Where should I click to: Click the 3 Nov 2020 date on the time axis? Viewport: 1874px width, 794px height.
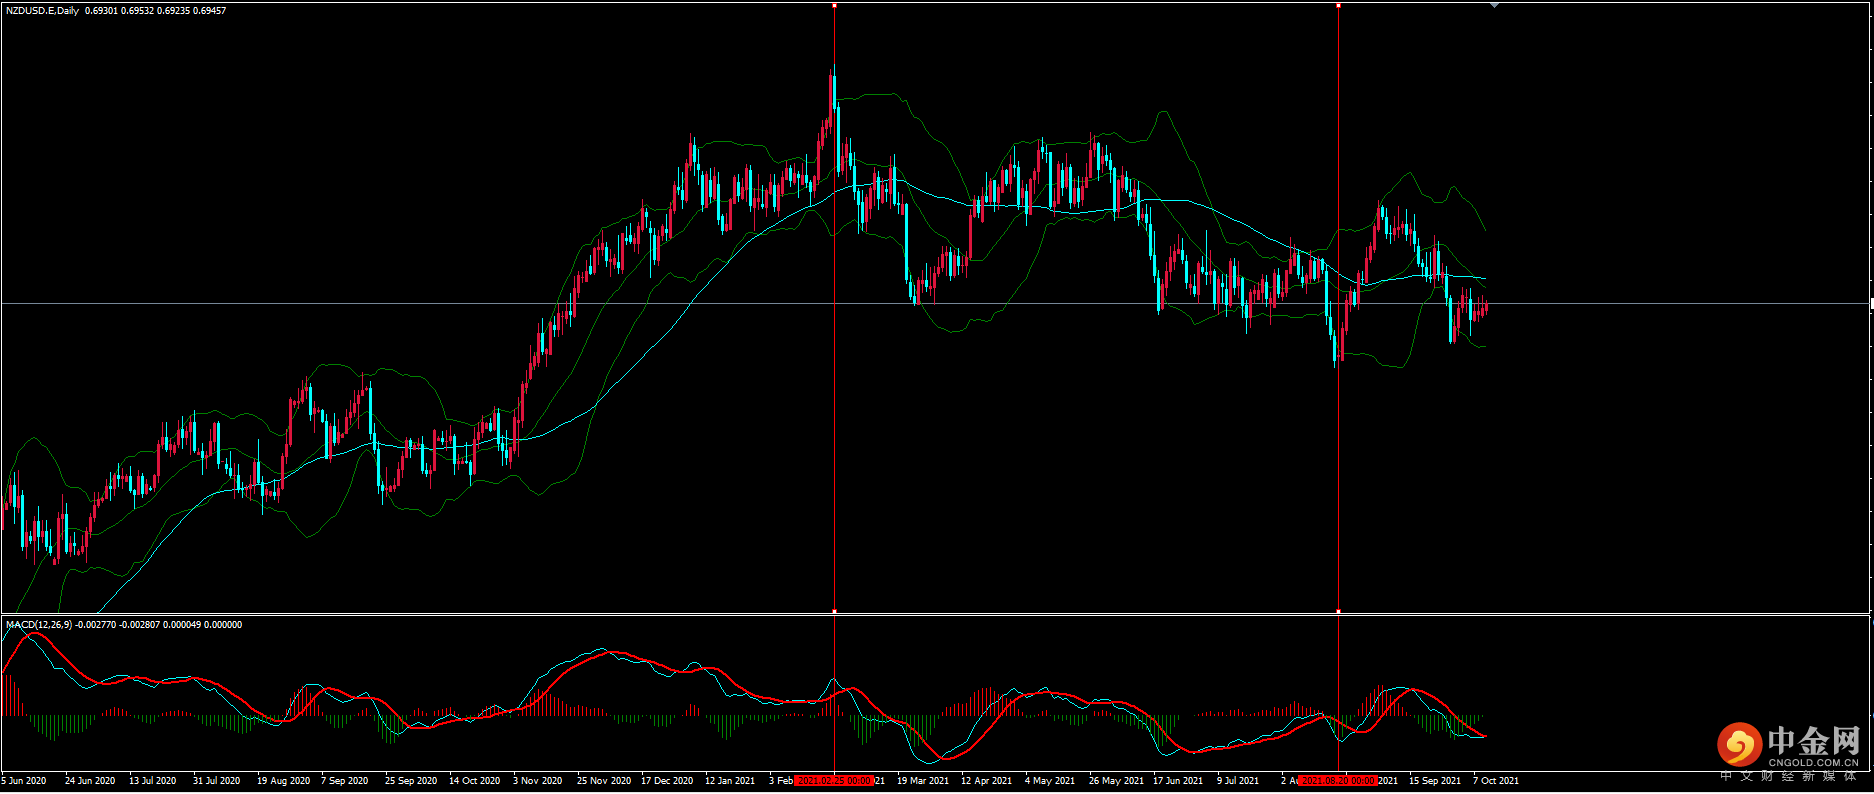(x=537, y=781)
